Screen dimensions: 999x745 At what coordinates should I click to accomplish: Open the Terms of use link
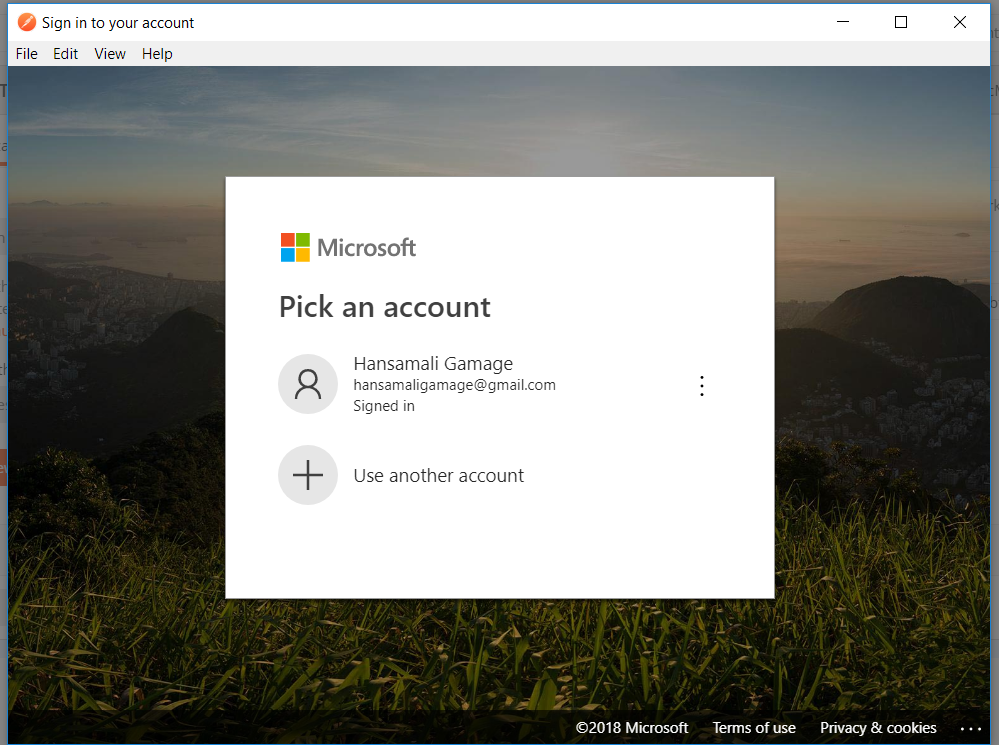coord(754,728)
